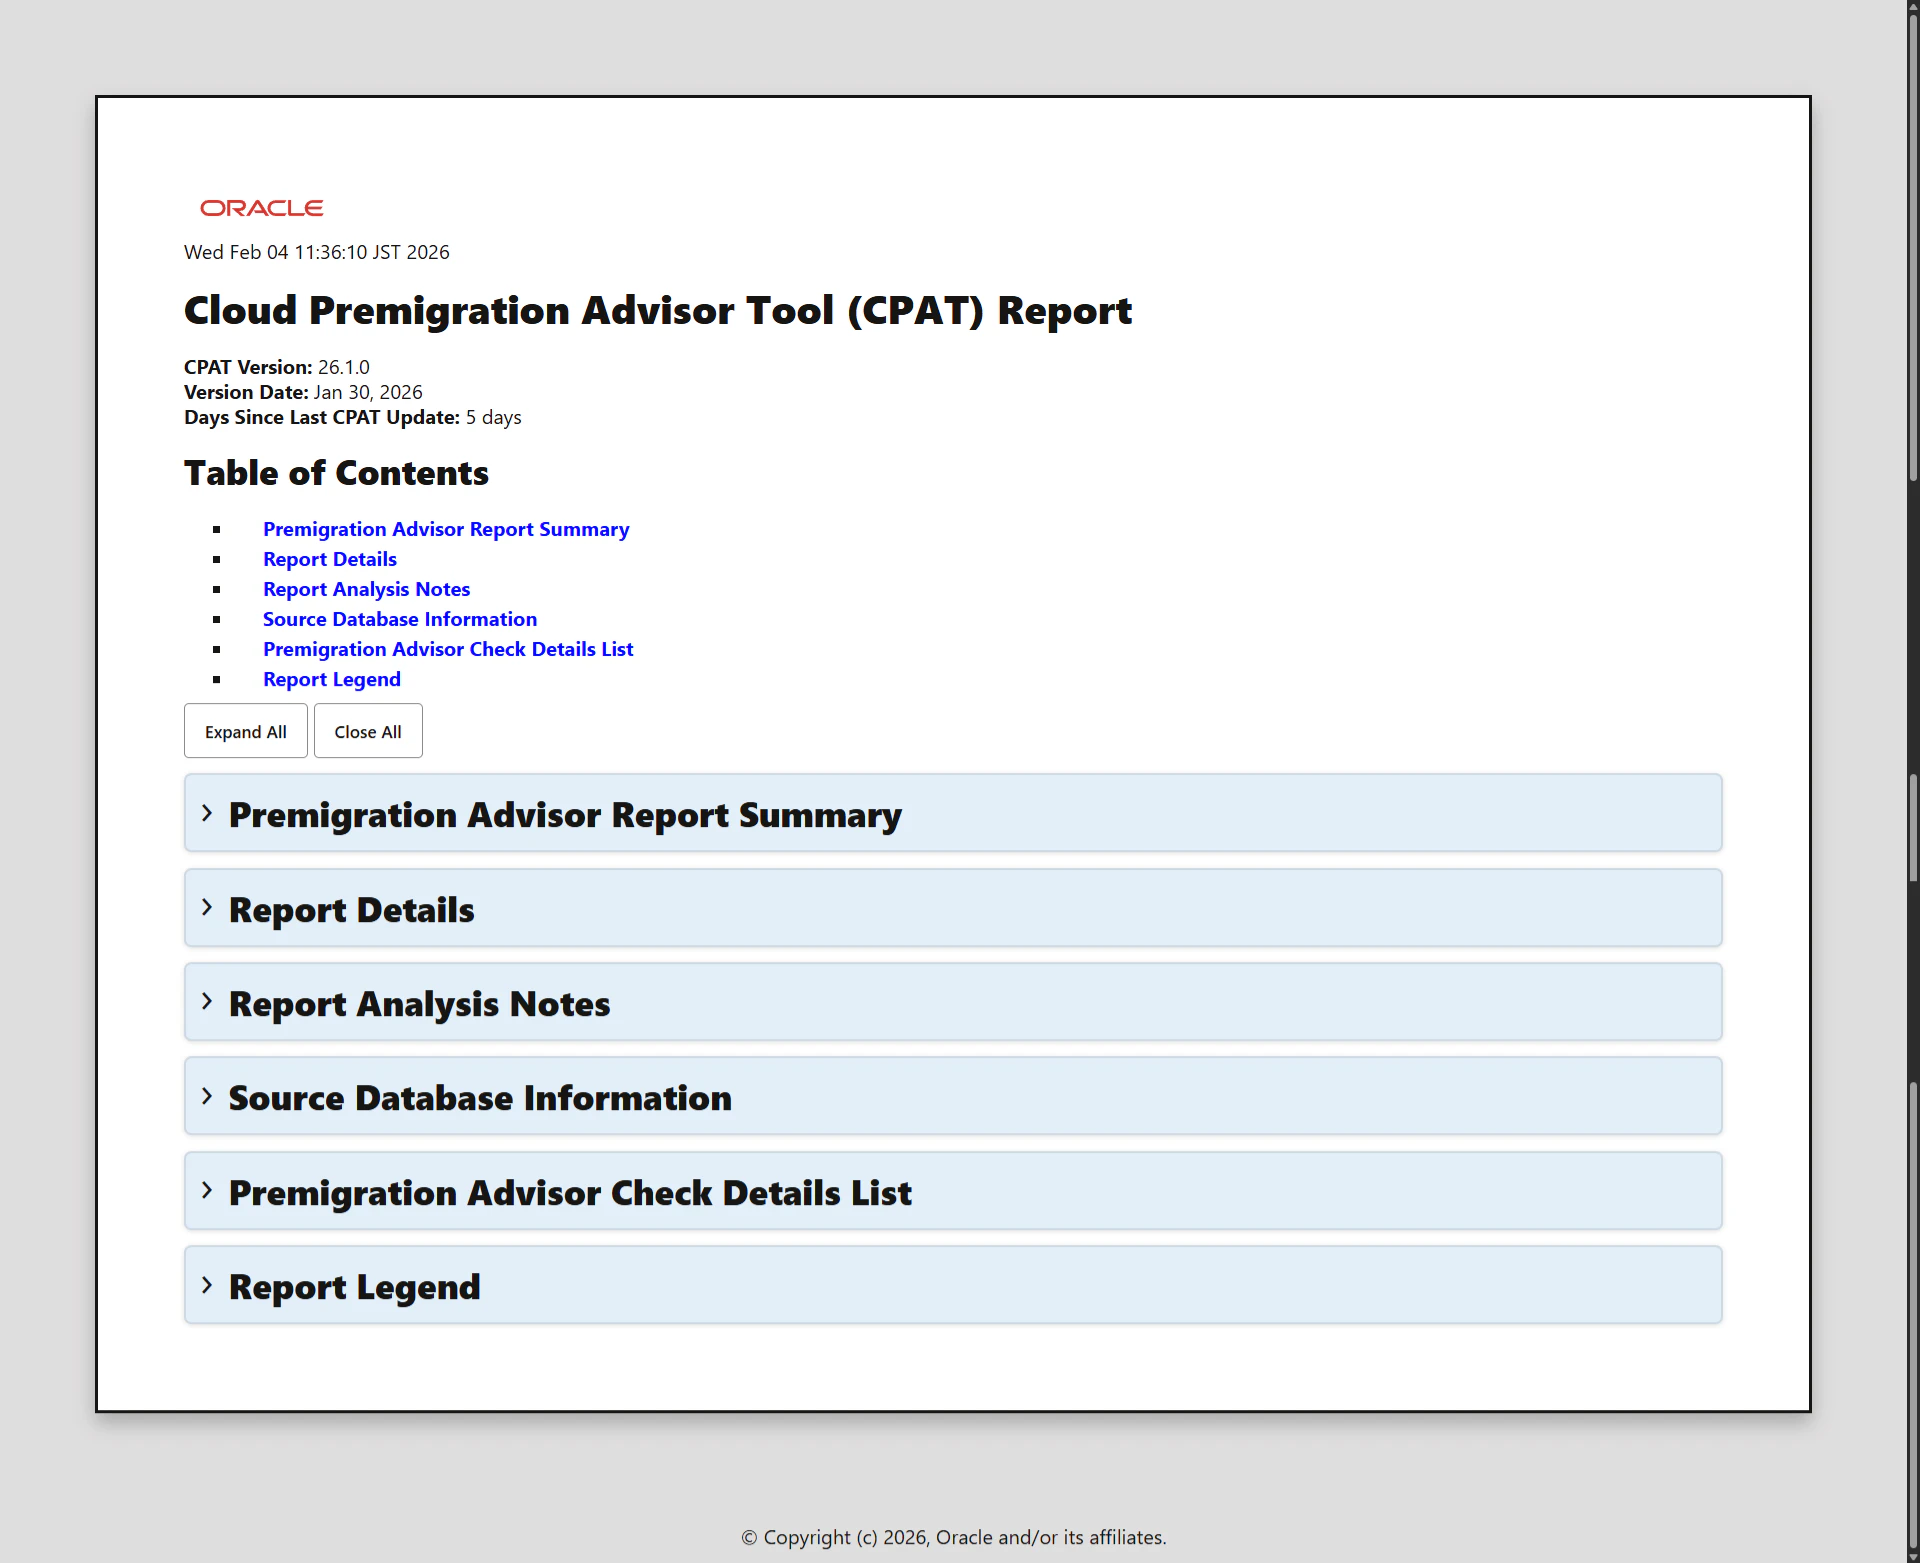Follow the Report Legend contents link
Image resolution: width=1920 pixels, height=1563 pixels.
coord(332,679)
